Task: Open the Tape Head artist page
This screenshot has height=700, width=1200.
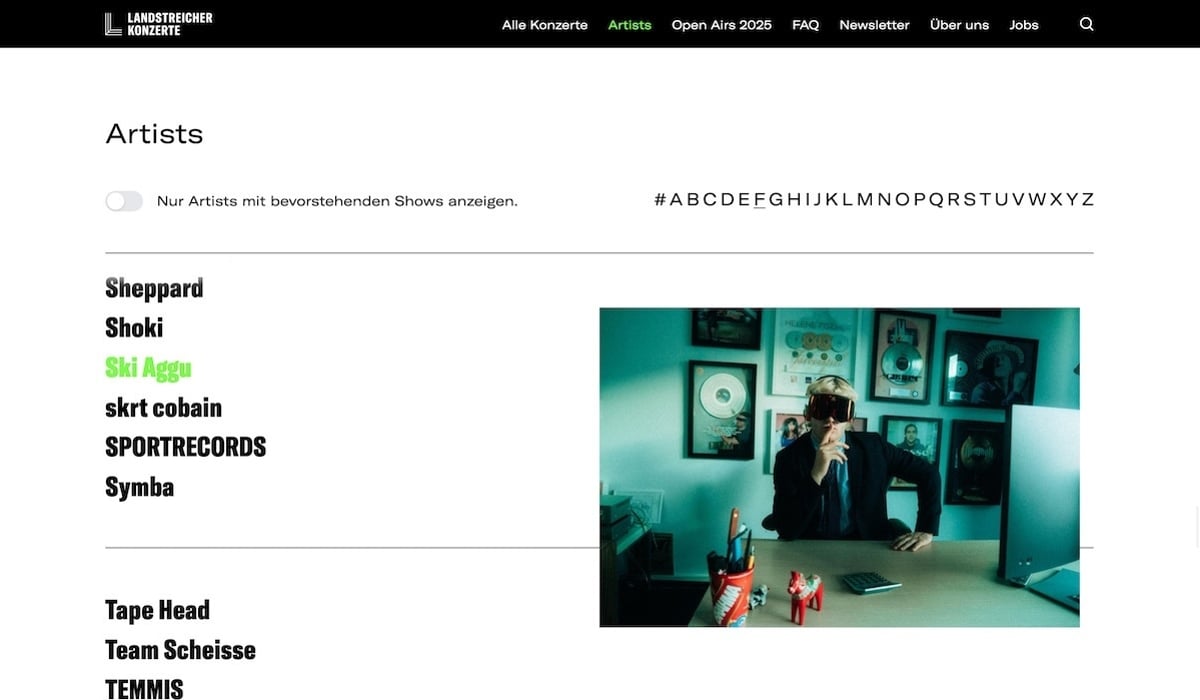Action: 157,610
